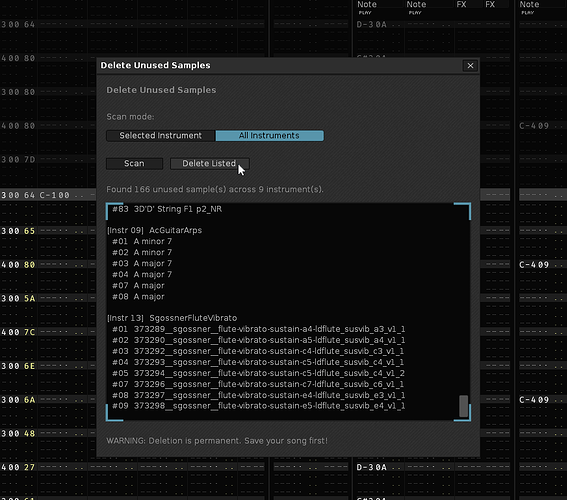The image size is (567, 500).
Task: Click the C-100 note cell in pattern
Action: (54, 195)
